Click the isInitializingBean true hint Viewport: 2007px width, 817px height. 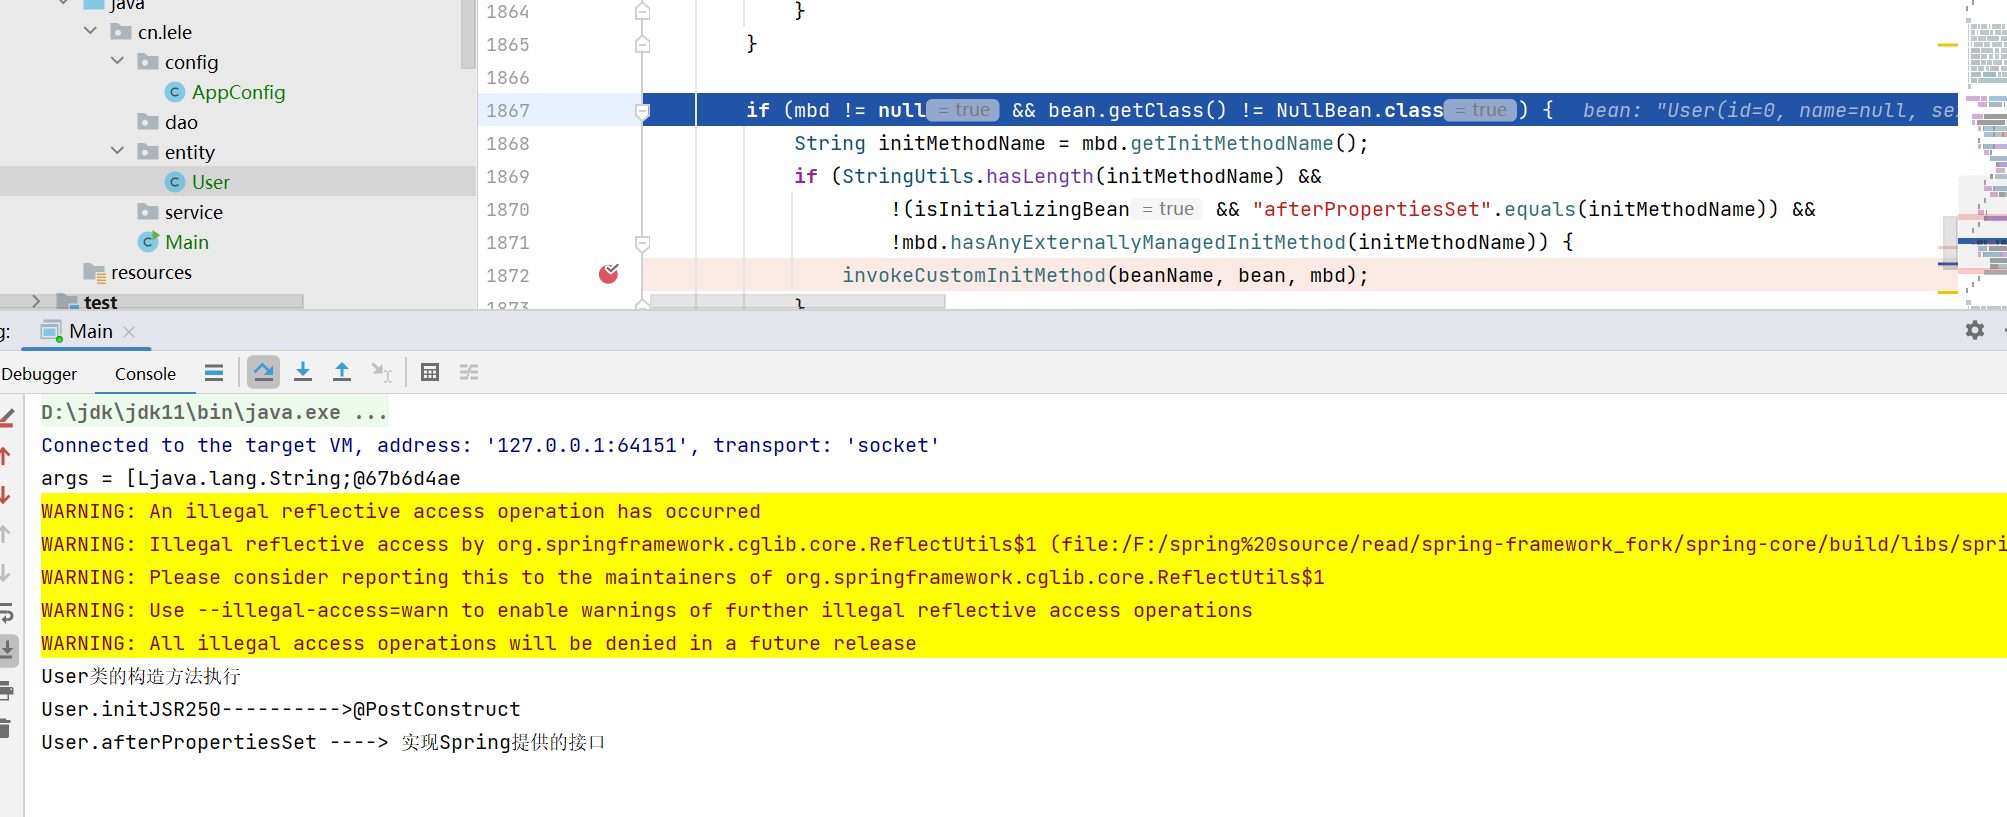[x=1168, y=209]
